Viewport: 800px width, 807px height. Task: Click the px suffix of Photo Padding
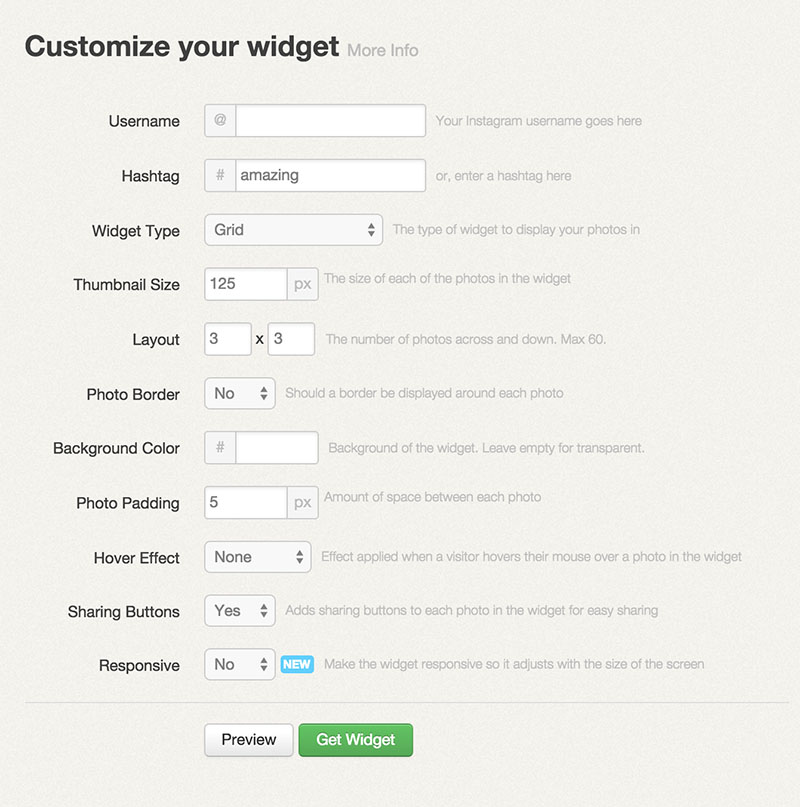pyautogui.click(x=303, y=502)
